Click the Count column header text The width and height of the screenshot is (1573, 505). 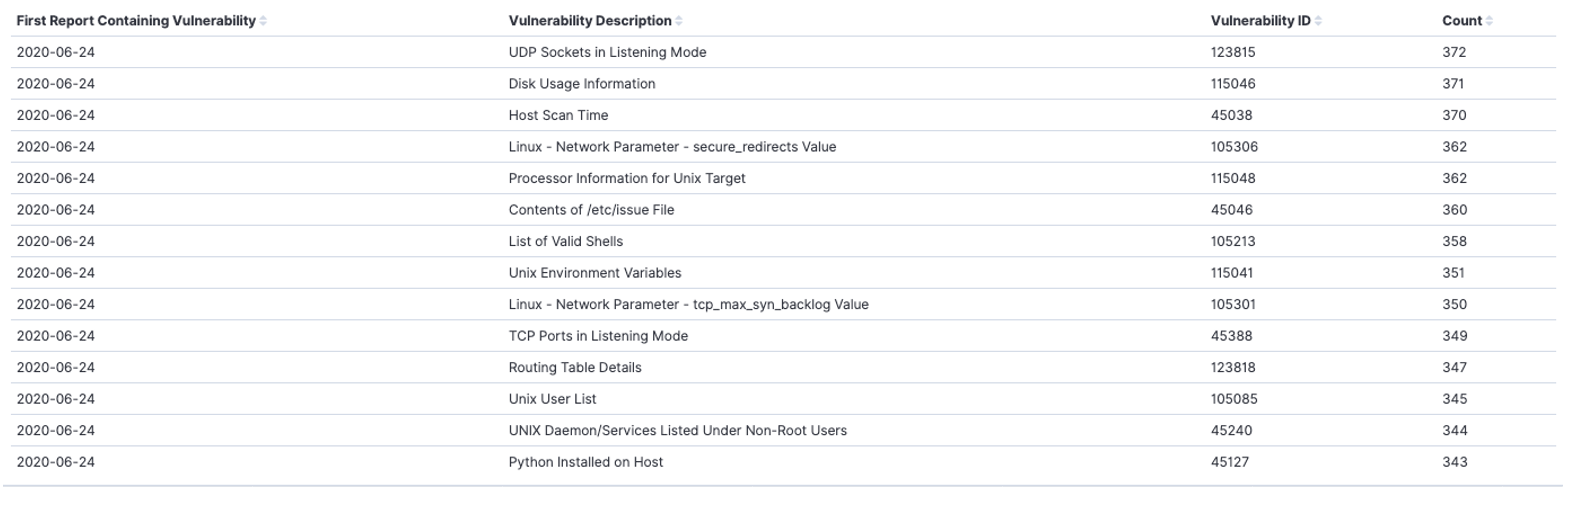1461,21
